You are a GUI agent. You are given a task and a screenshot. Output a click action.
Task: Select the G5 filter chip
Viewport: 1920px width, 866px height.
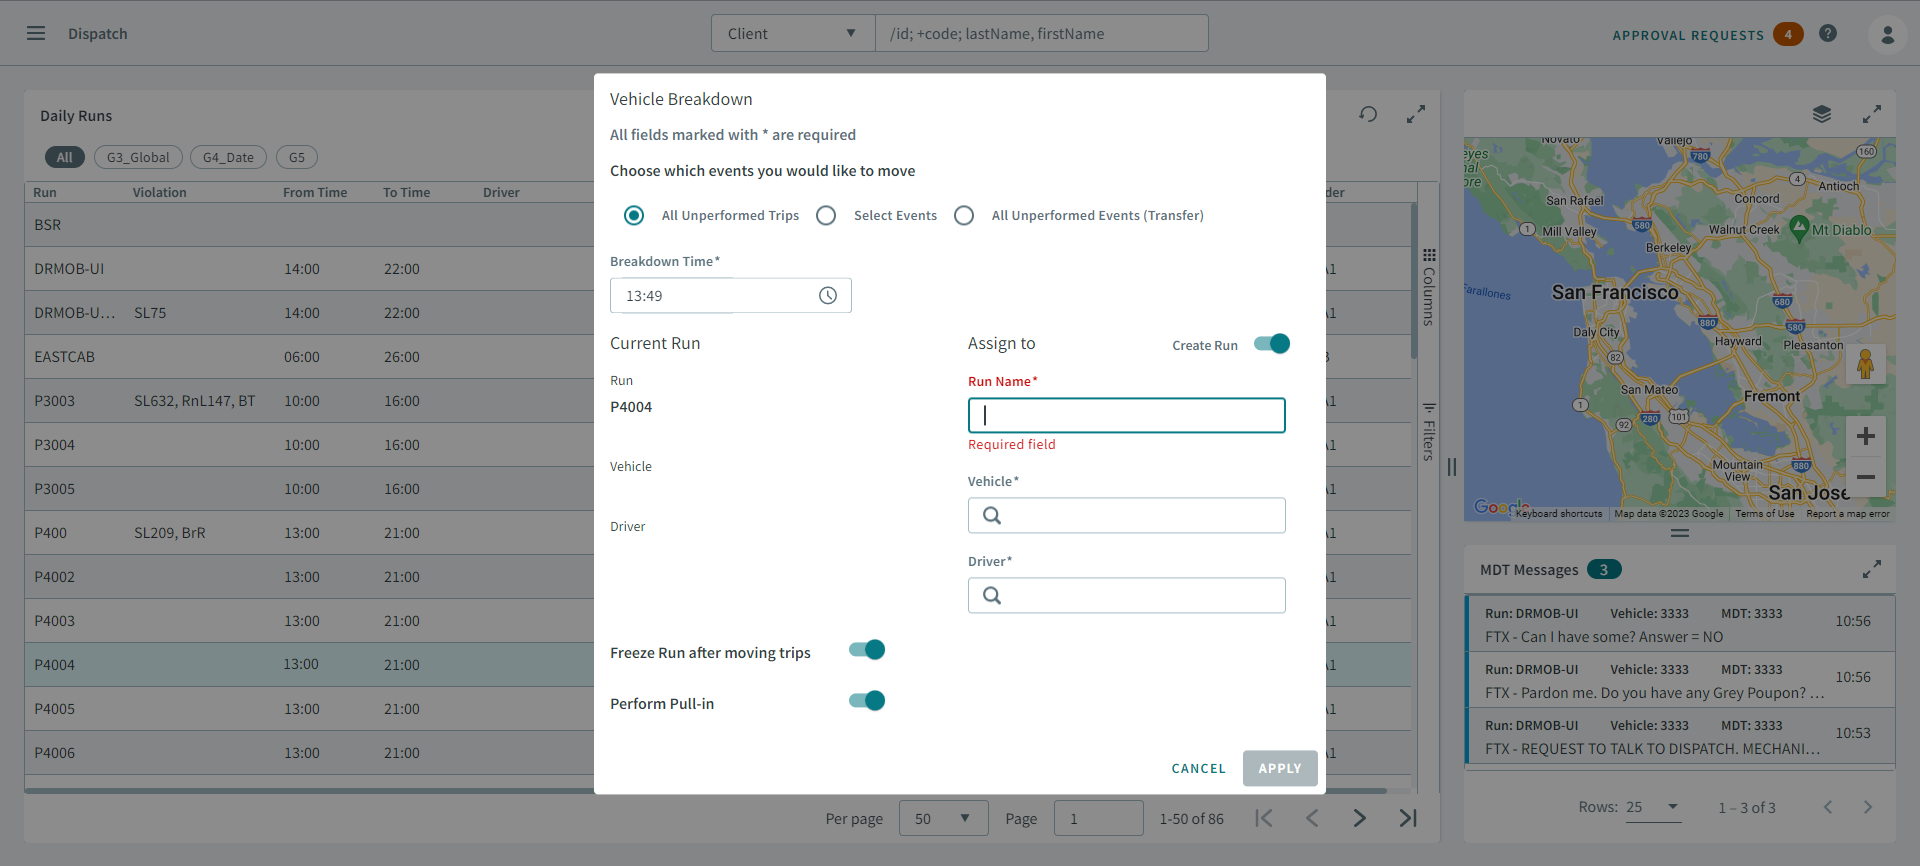pos(297,157)
